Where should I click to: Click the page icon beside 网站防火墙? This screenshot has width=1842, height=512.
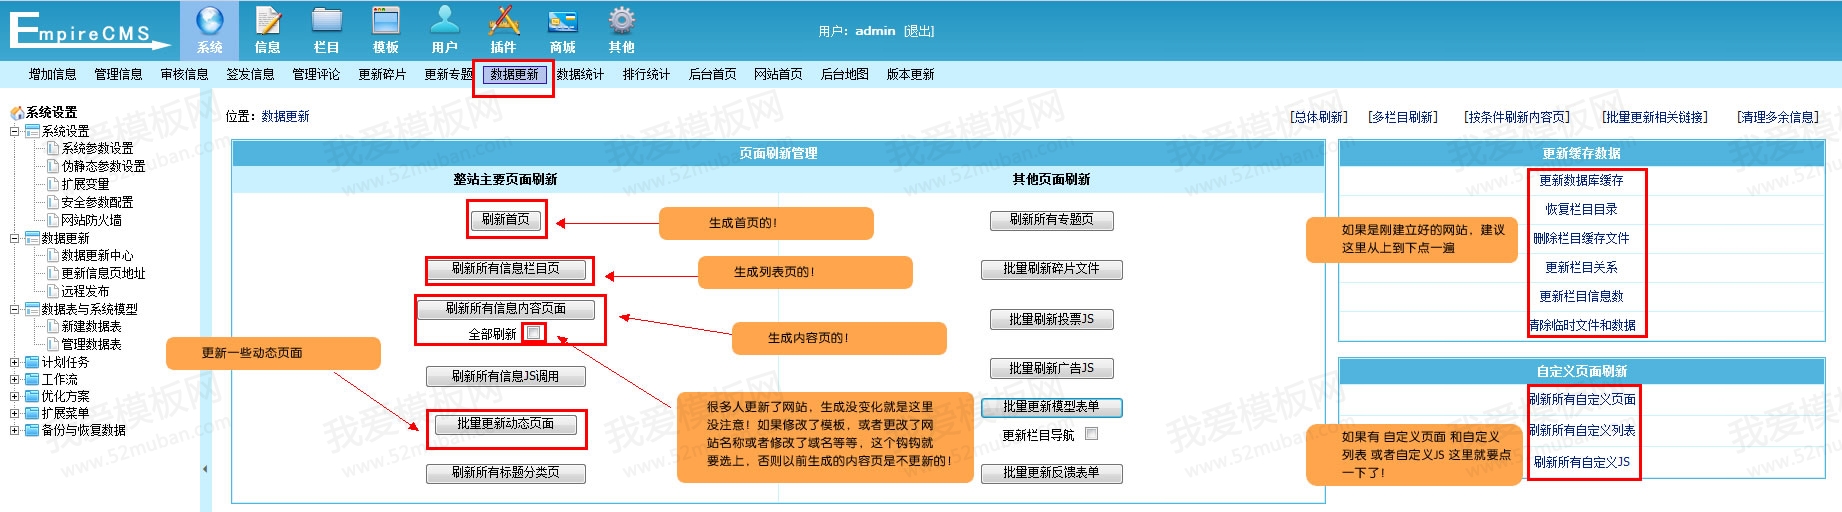coord(53,220)
